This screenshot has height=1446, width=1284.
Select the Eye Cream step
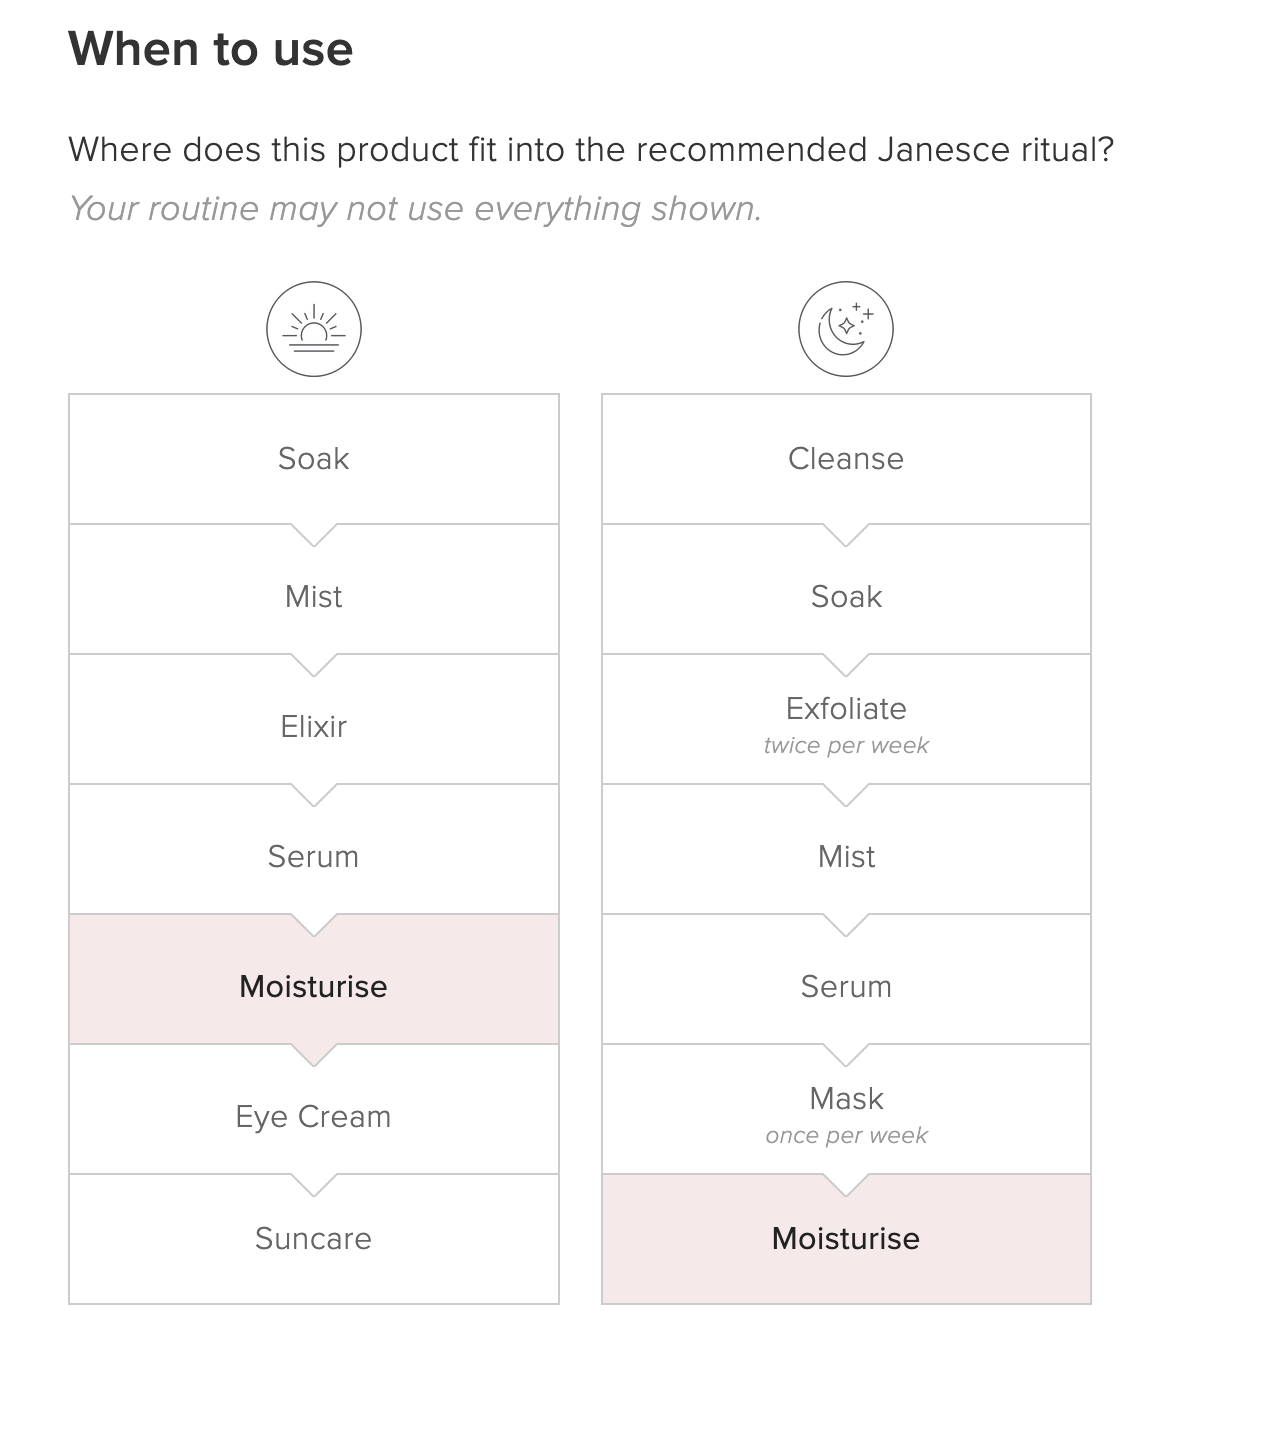coord(314,1117)
